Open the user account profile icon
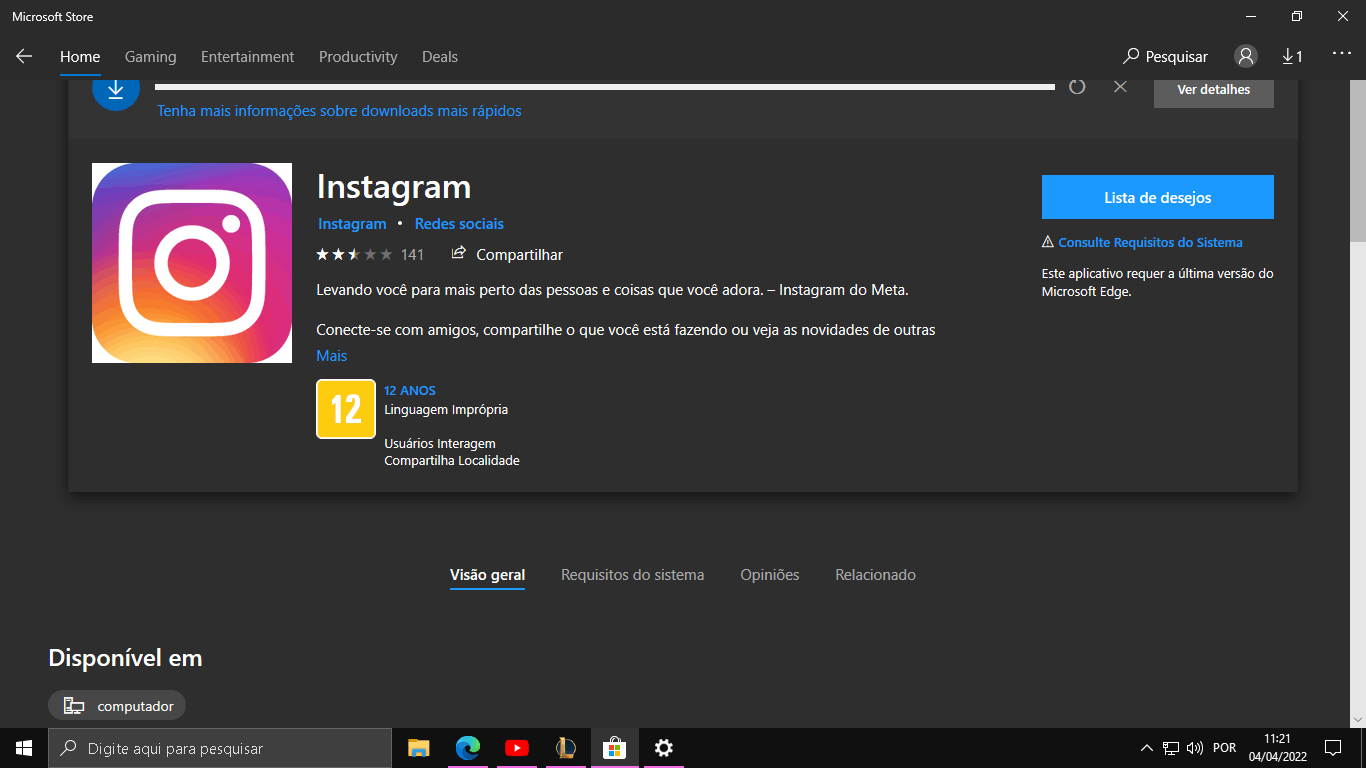1366x768 pixels. point(1245,57)
